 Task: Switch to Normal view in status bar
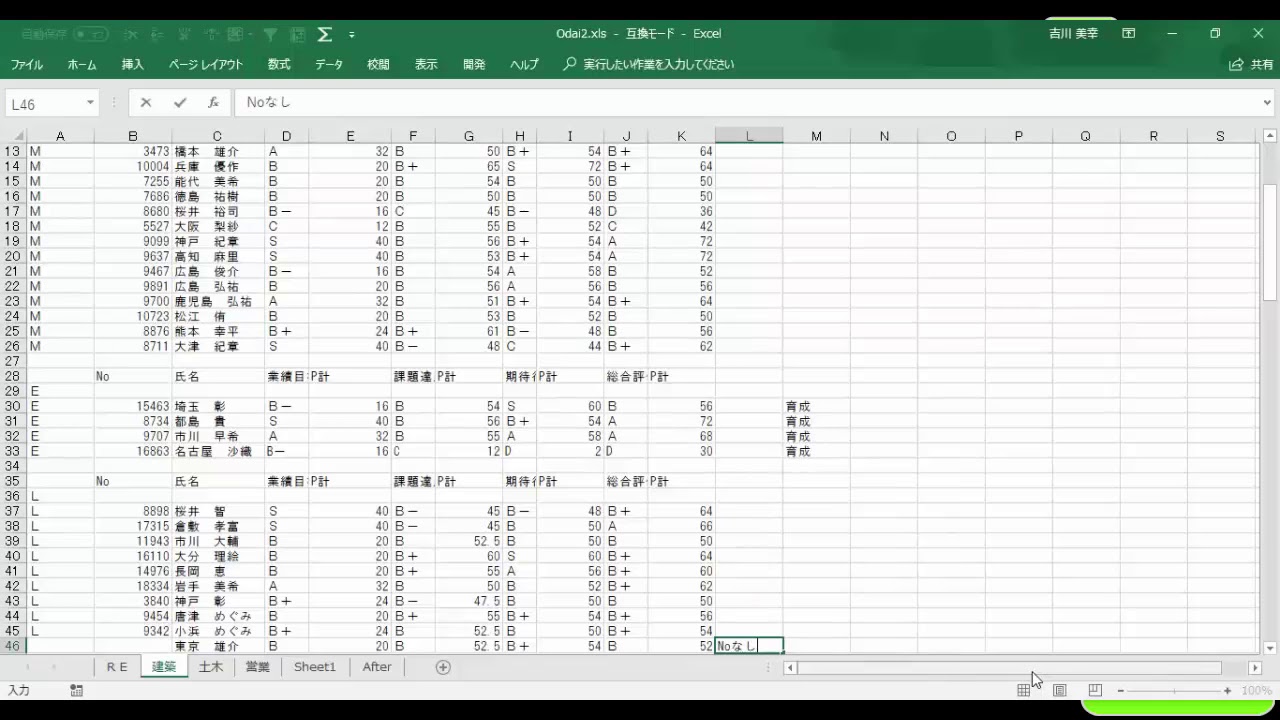click(1024, 690)
